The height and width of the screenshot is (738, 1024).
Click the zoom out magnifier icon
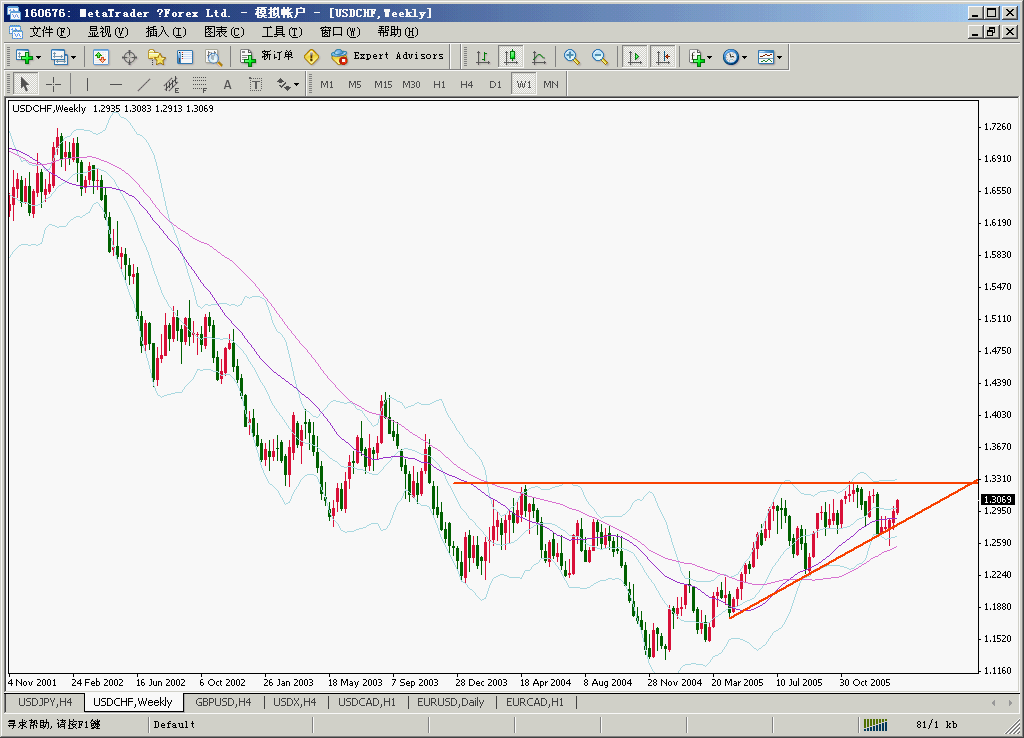(x=600, y=57)
